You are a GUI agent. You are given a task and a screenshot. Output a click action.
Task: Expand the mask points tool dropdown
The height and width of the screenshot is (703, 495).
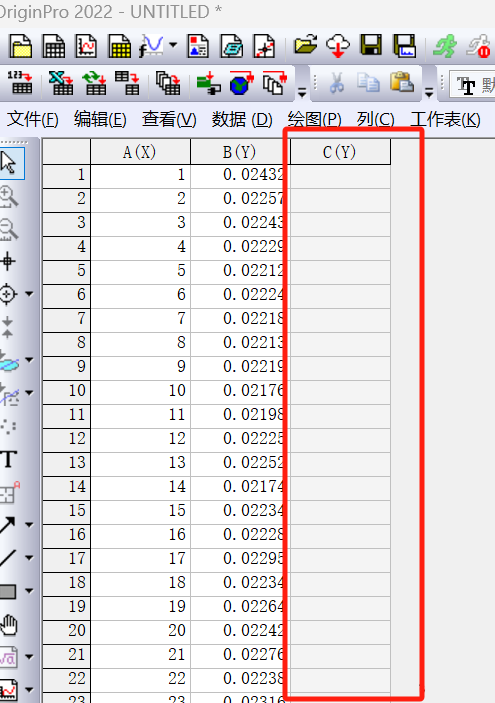29,393
